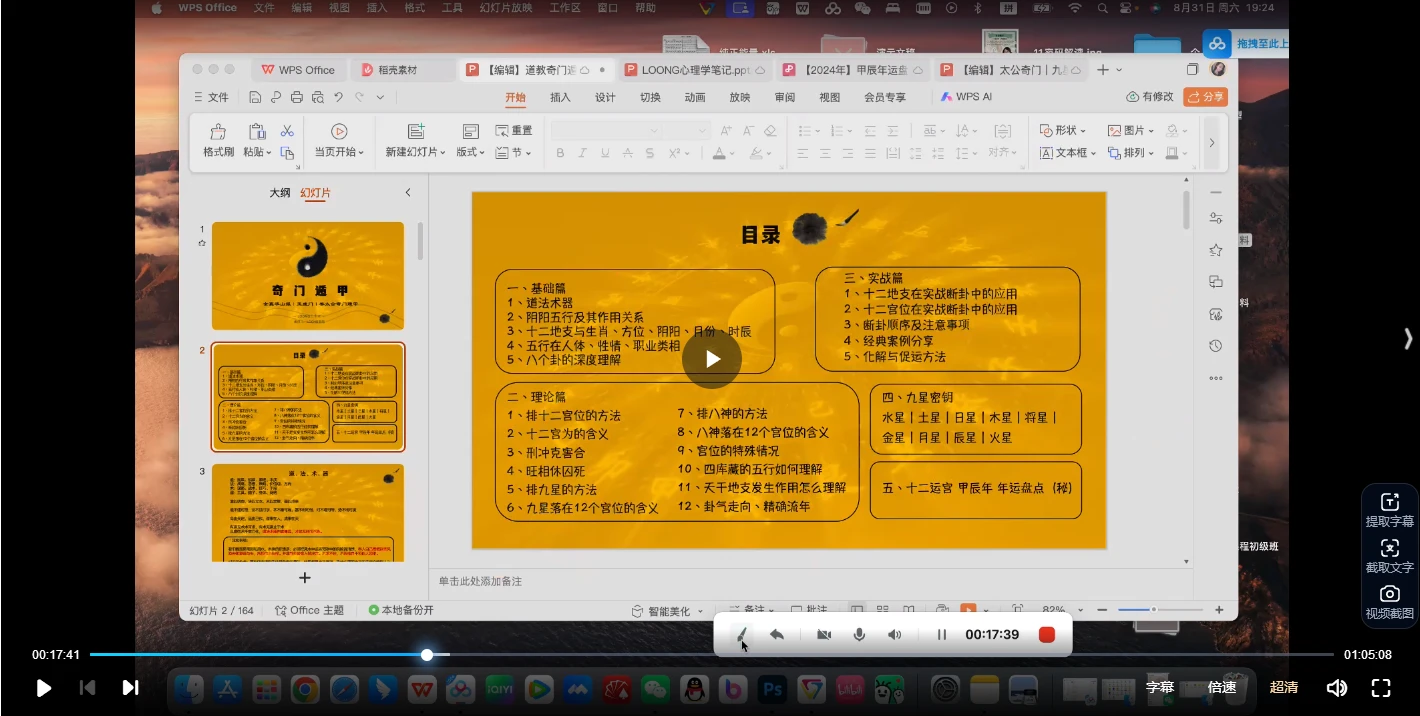Open 版式 layout dropdown
The image size is (1420, 716).
(470, 152)
